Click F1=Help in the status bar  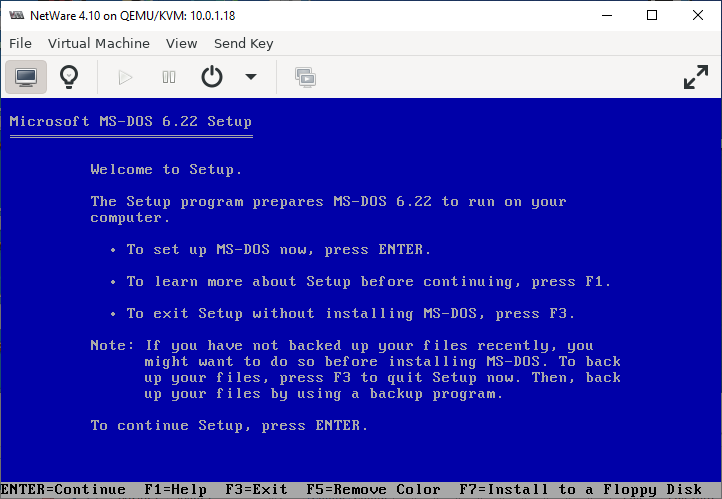click(175, 489)
